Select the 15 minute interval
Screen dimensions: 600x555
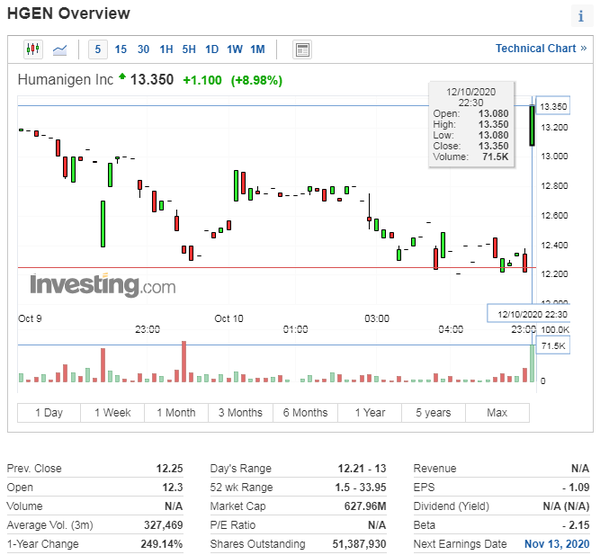coord(121,49)
